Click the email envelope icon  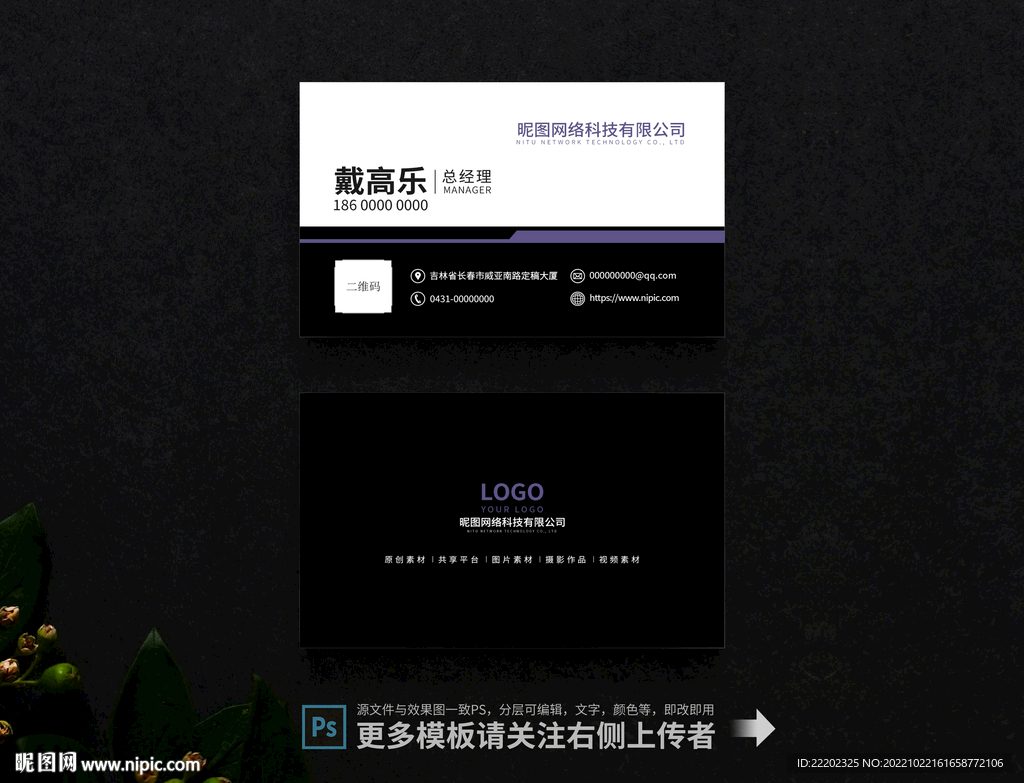577,276
